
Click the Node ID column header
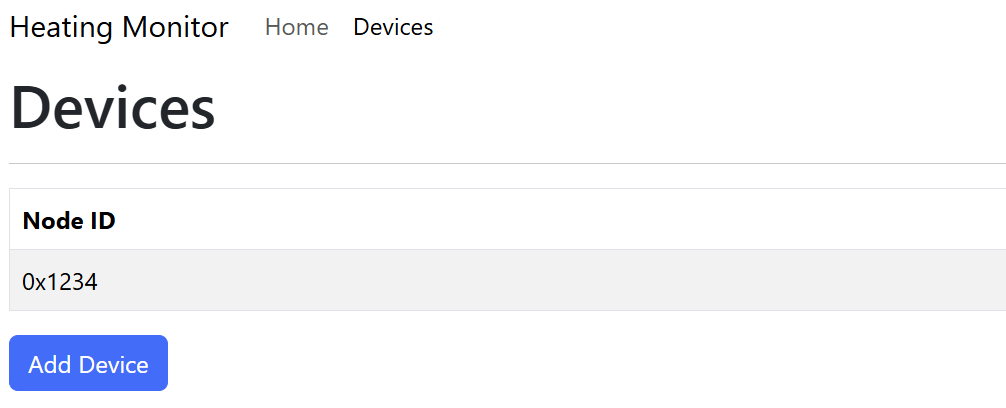click(x=69, y=220)
